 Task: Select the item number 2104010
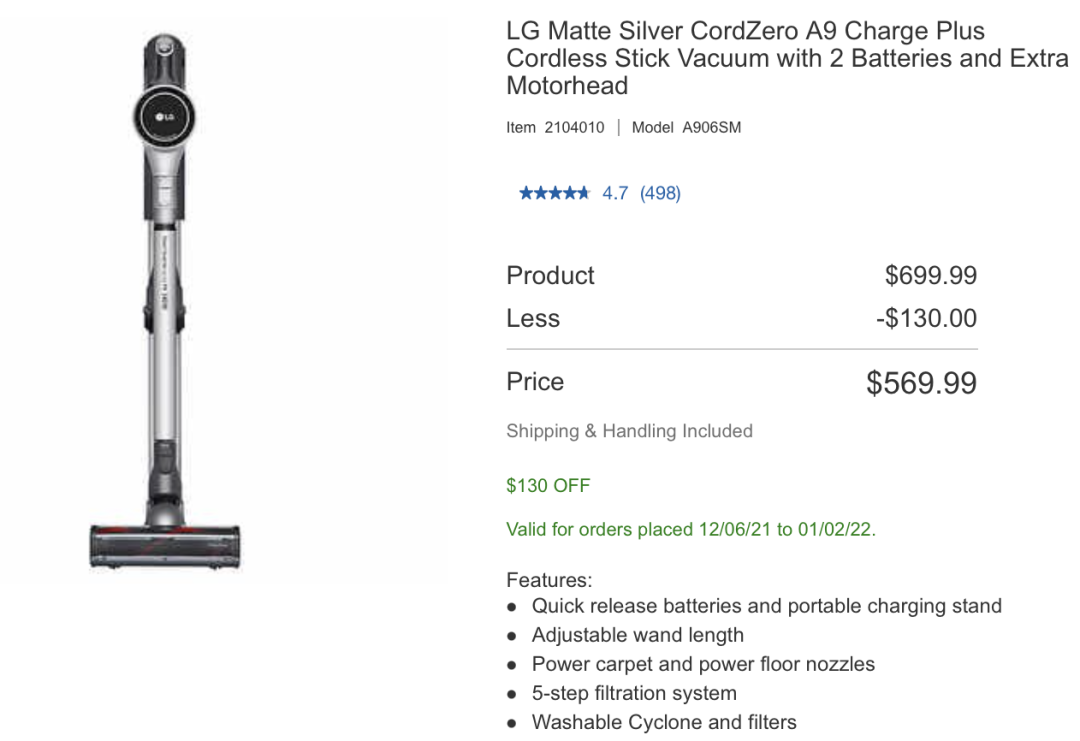574,127
